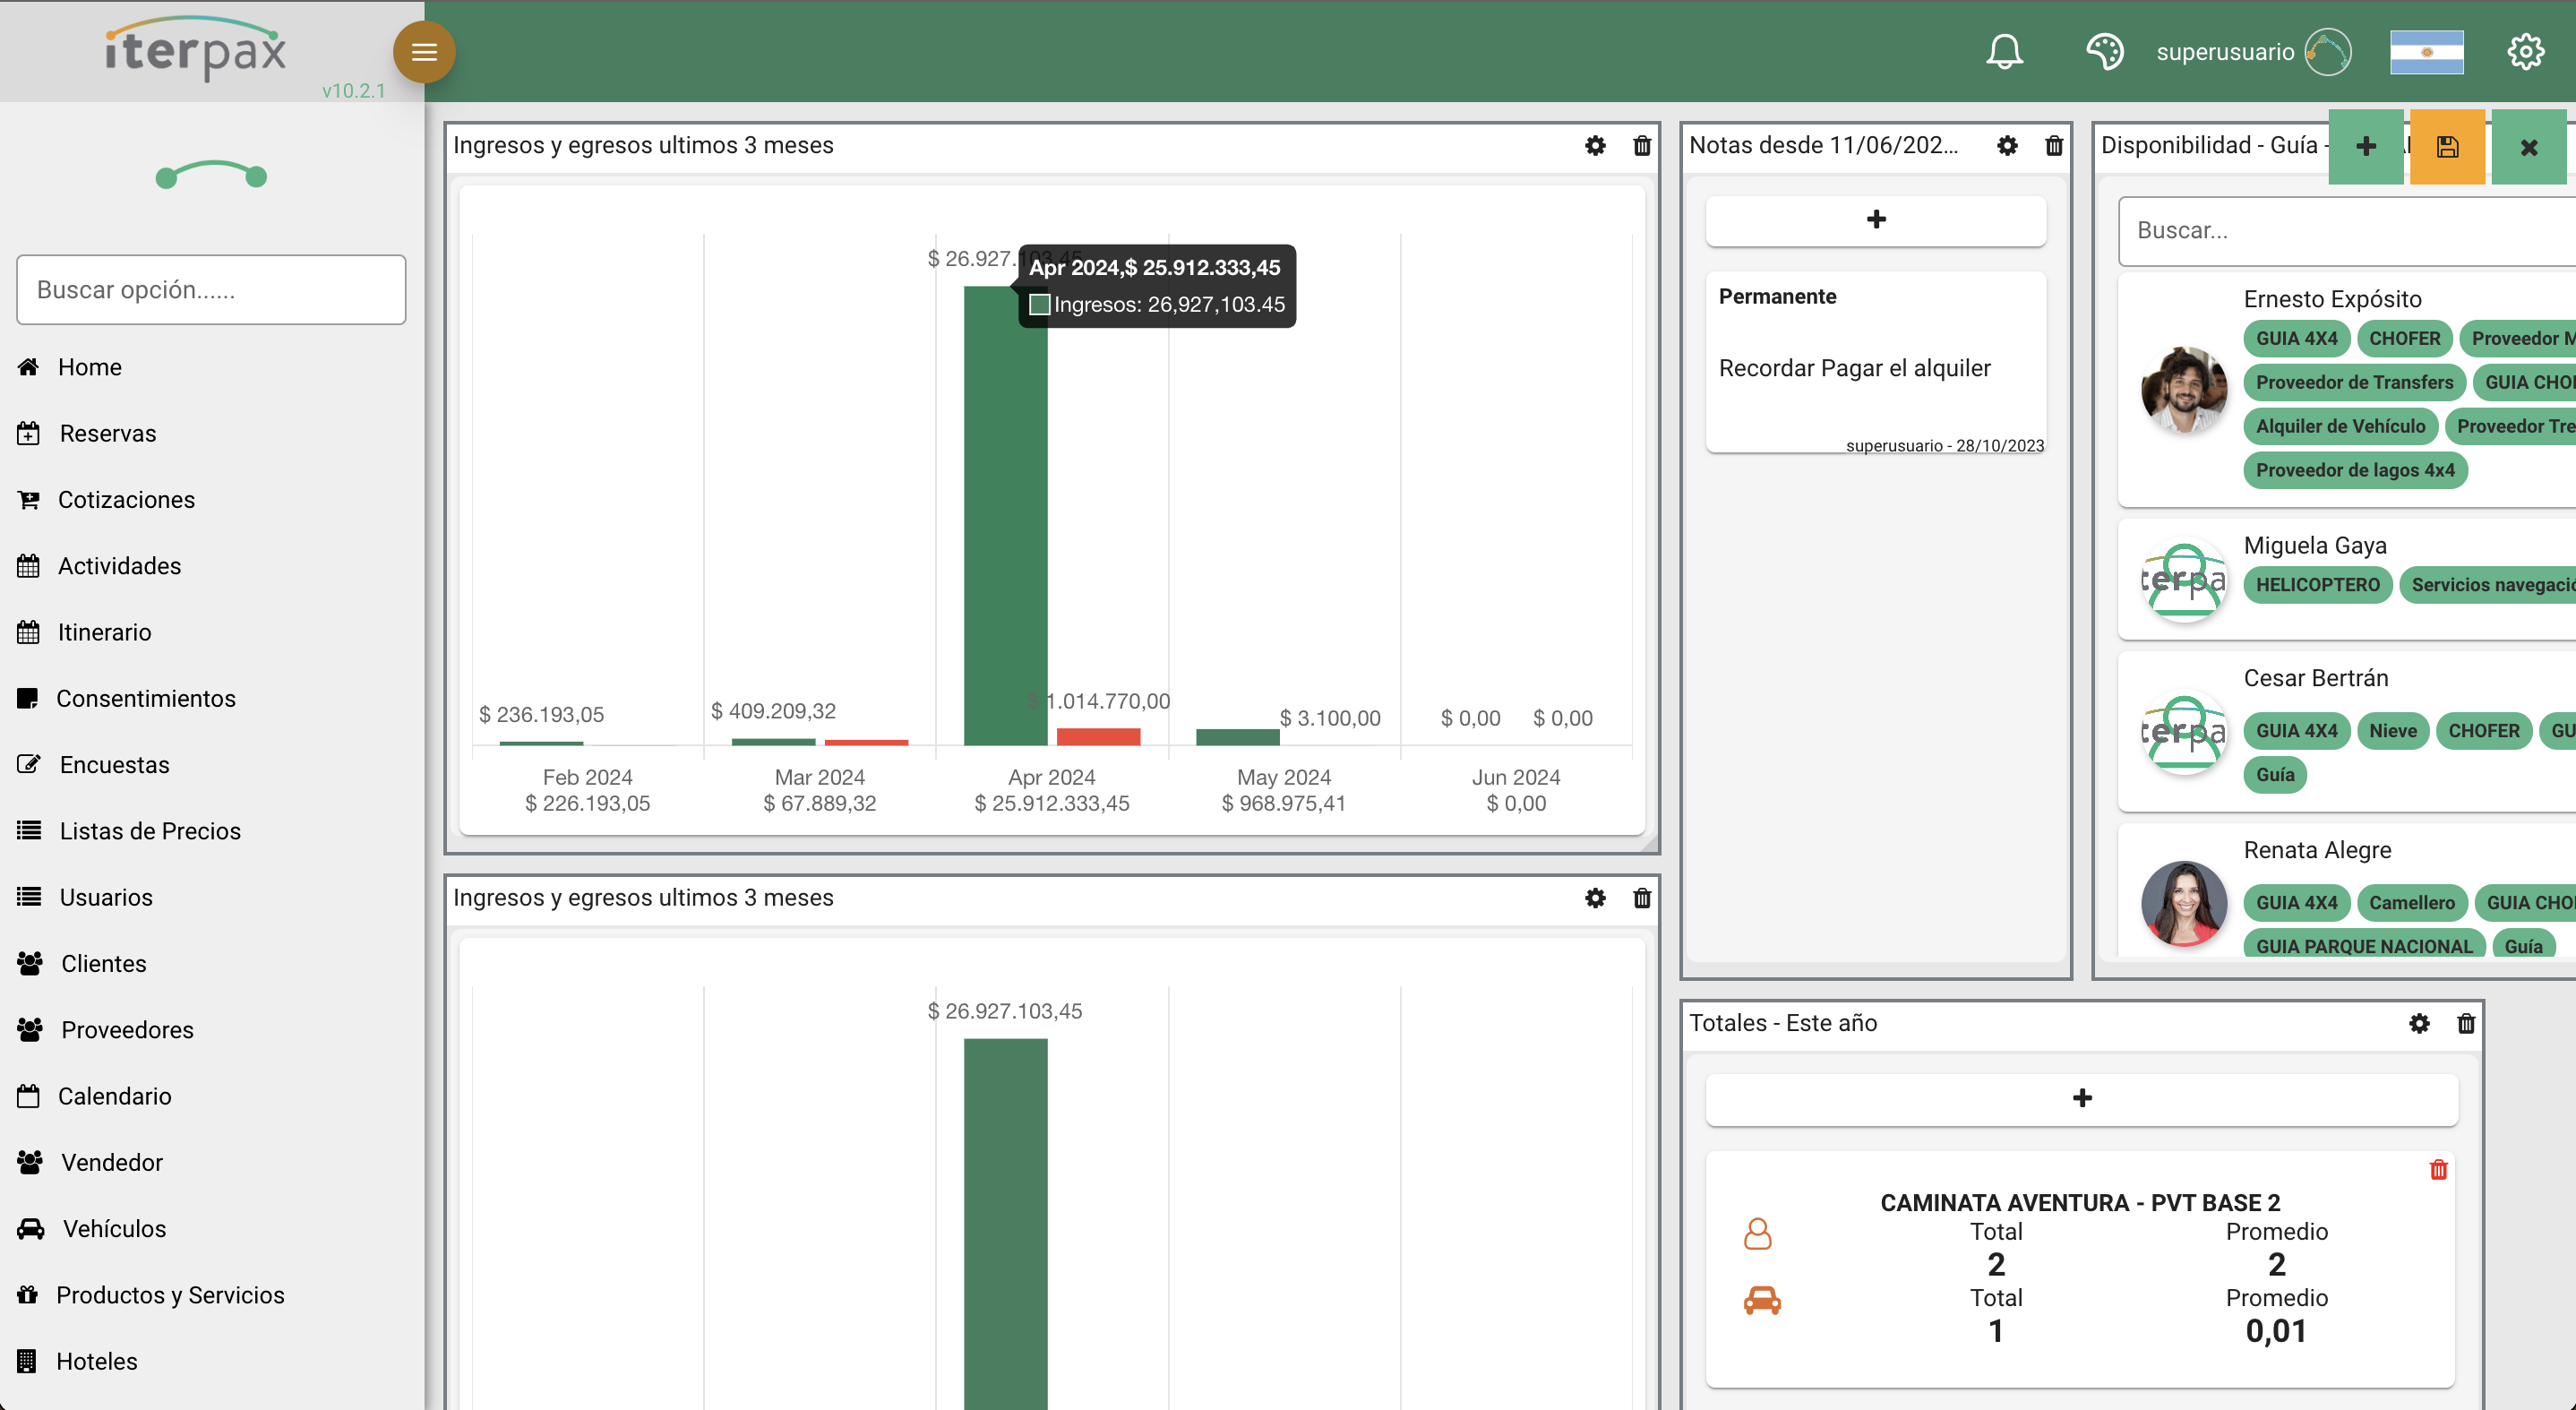Open Reservas in the sidebar
This screenshot has height=1410, width=2576.
(x=107, y=433)
